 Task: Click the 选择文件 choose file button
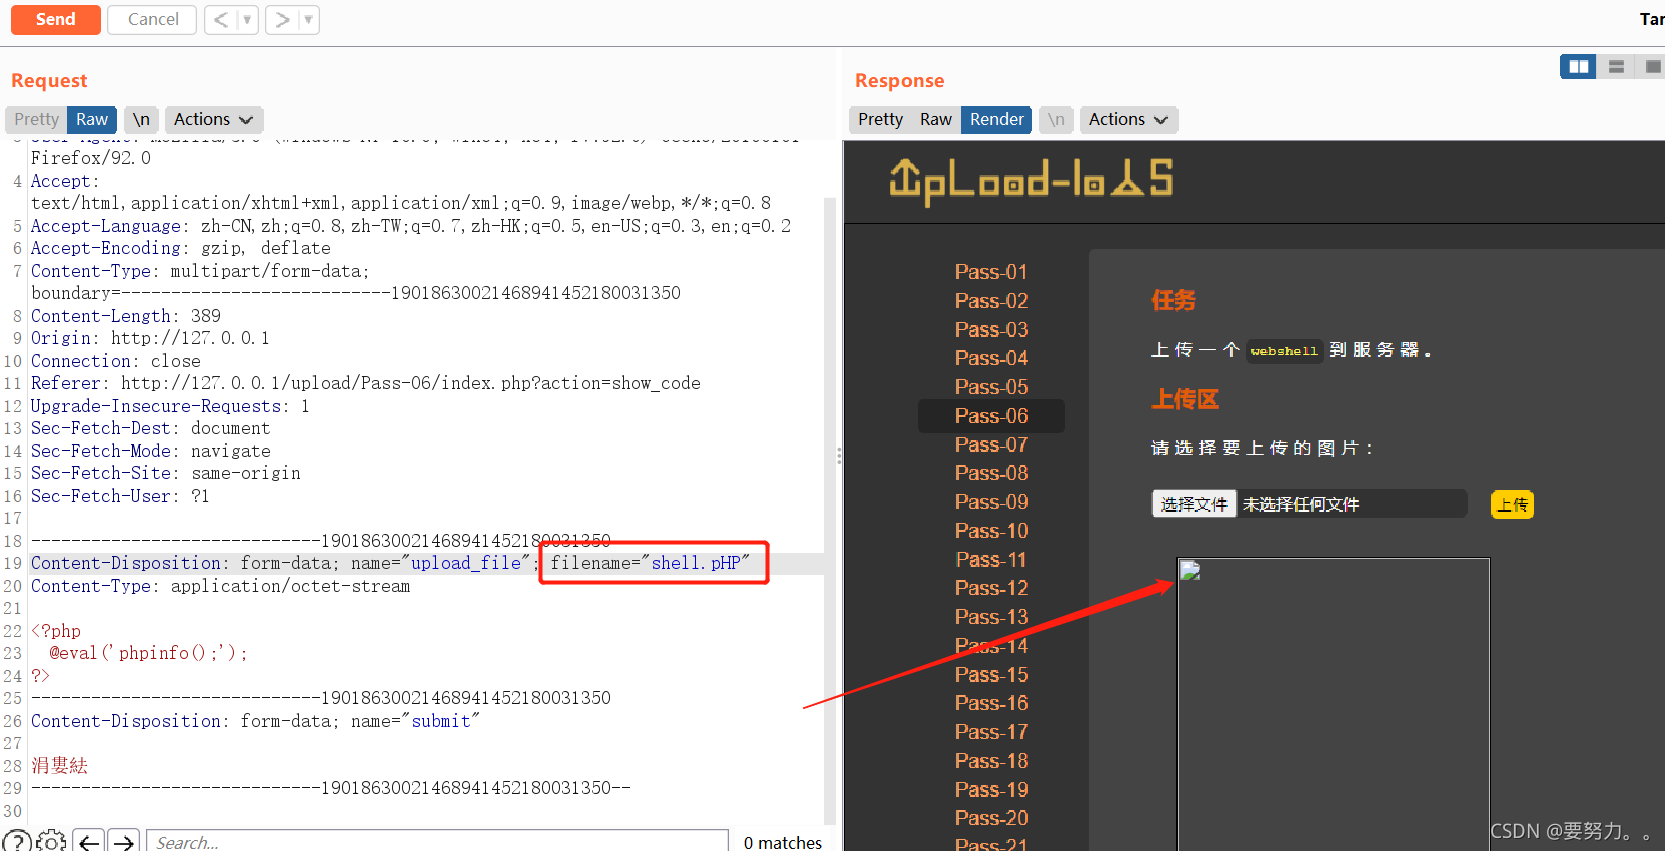click(x=1194, y=504)
